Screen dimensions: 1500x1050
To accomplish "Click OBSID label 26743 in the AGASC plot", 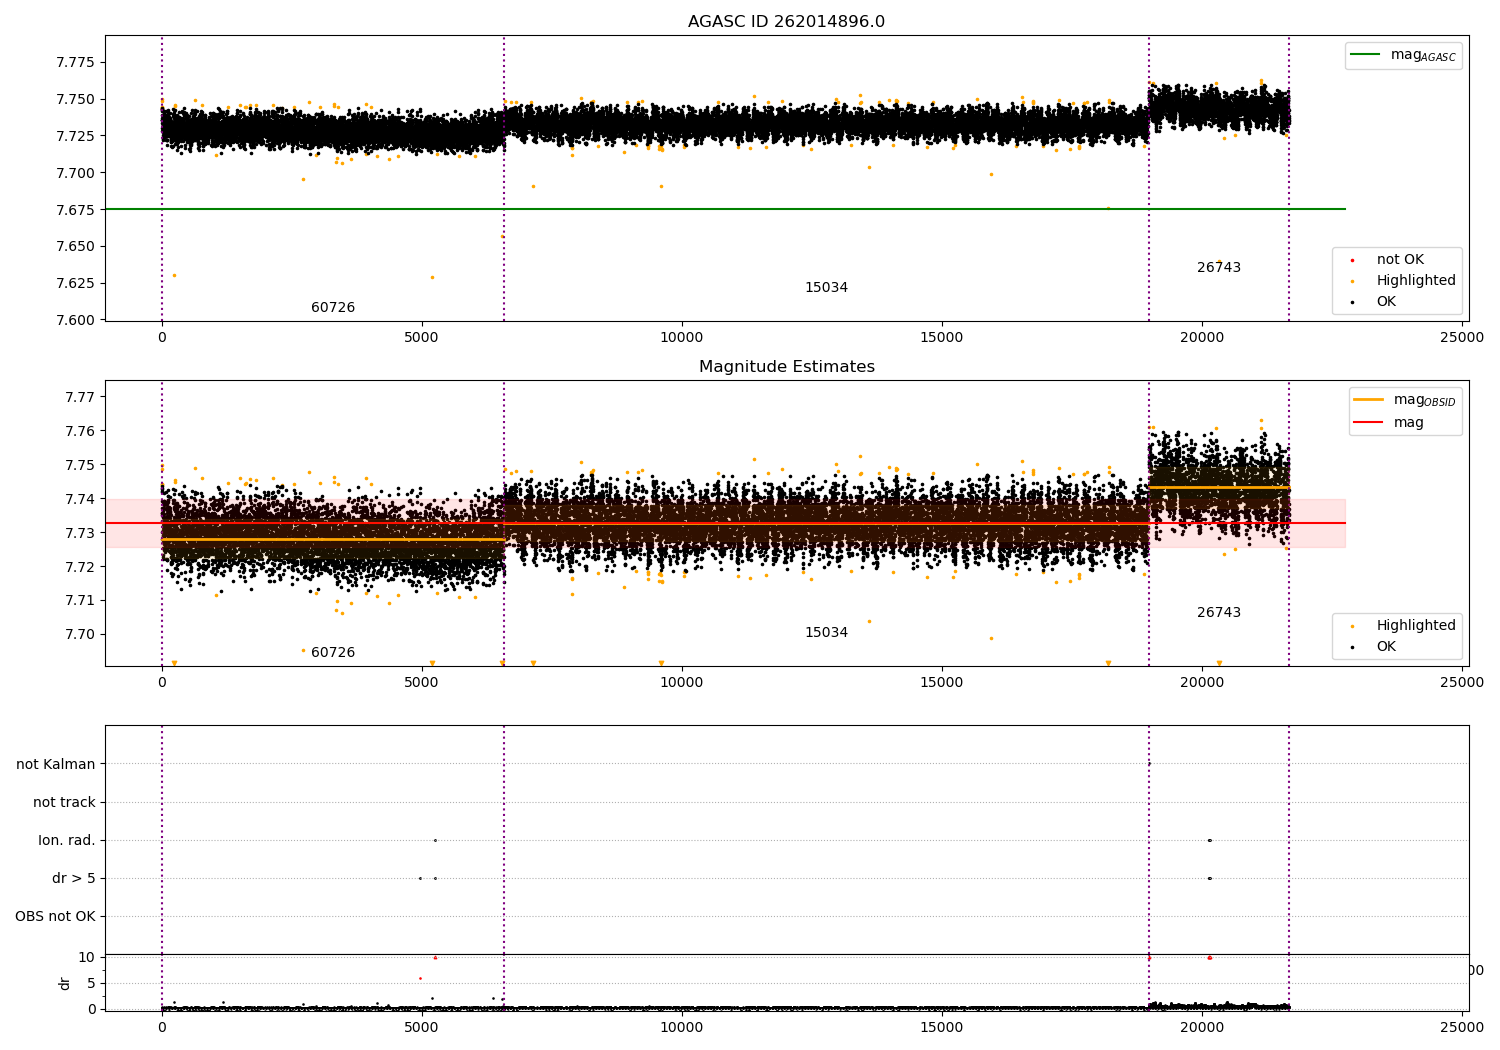I will pos(1219,268).
